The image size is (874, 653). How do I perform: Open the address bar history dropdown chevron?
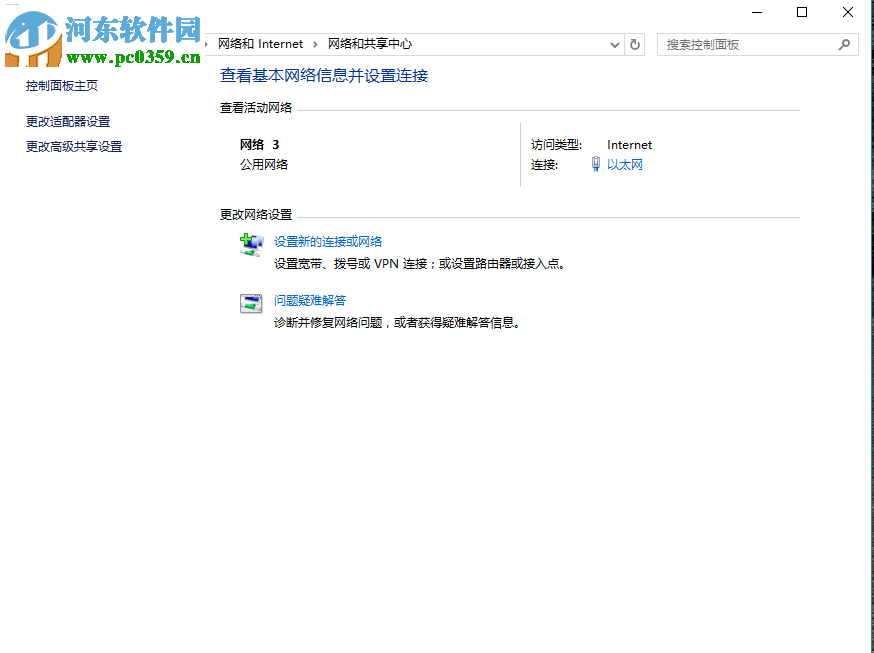[x=616, y=44]
